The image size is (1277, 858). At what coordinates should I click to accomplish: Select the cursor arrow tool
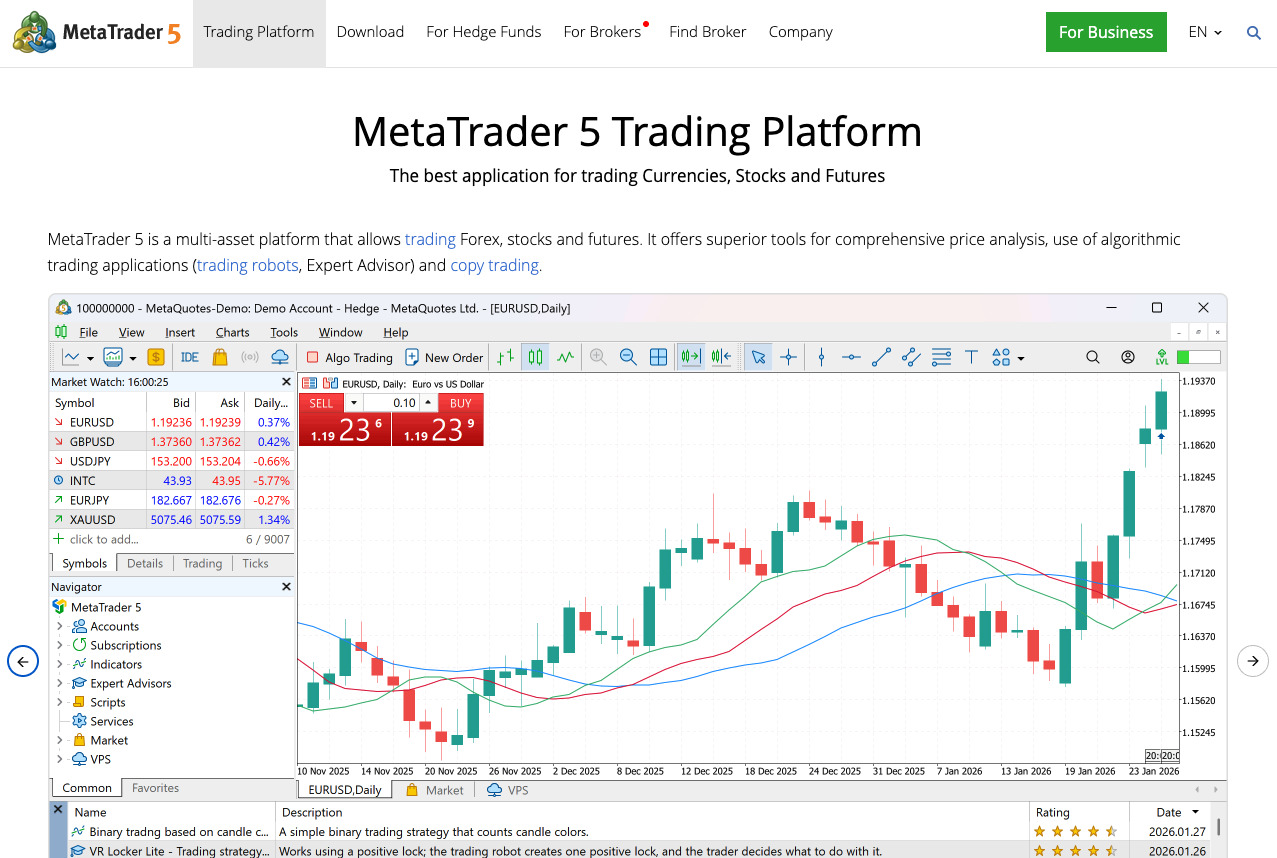[758, 357]
